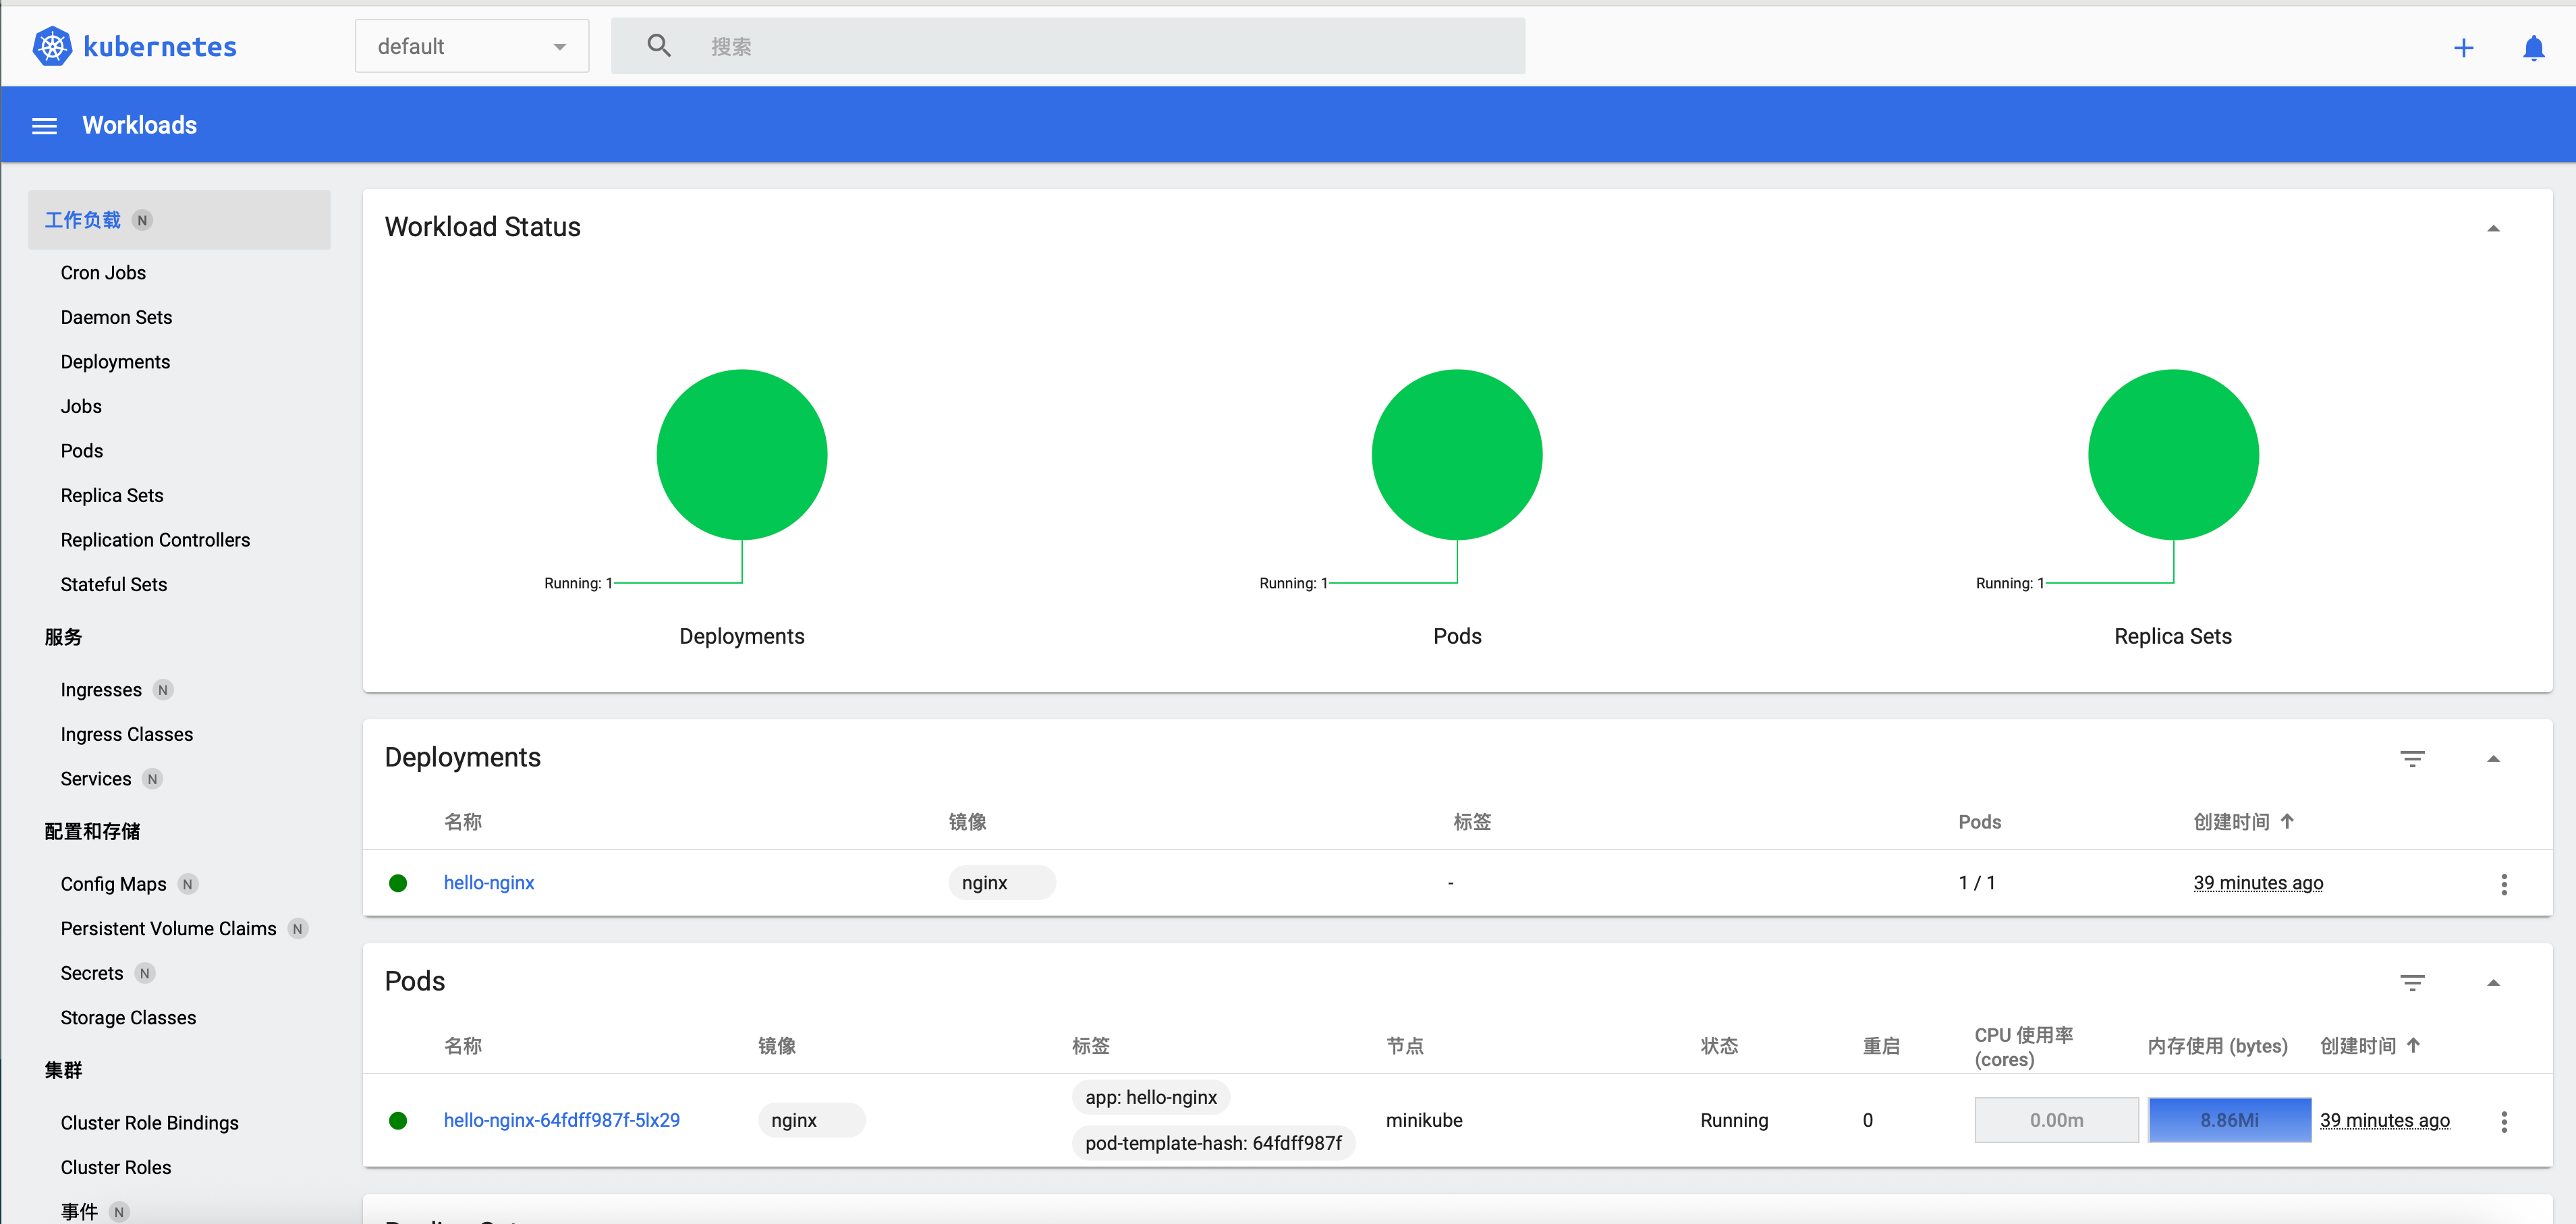
Task: Collapse the Pods card
Action: point(2493,983)
